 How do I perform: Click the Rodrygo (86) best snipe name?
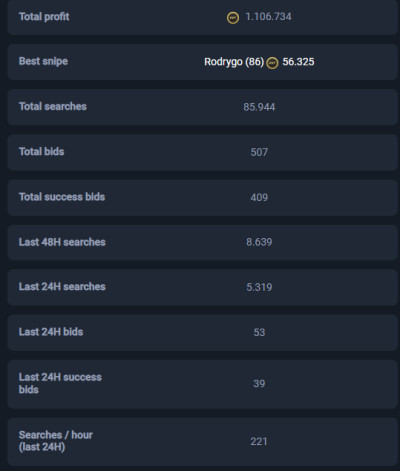coord(234,62)
